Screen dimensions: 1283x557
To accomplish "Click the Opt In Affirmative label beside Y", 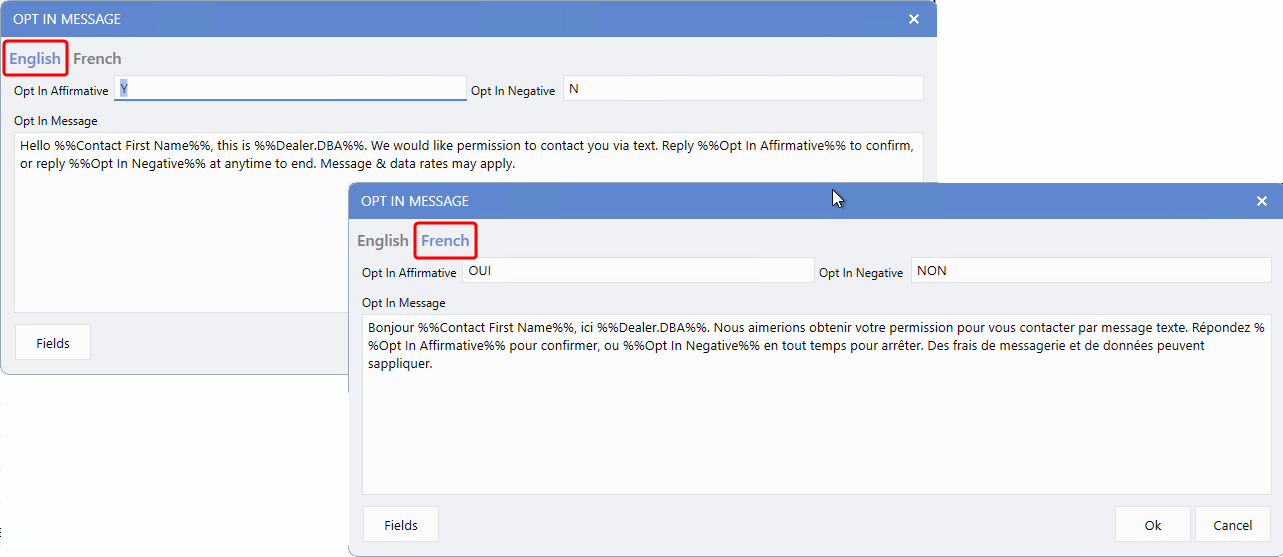I will (61, 91).
